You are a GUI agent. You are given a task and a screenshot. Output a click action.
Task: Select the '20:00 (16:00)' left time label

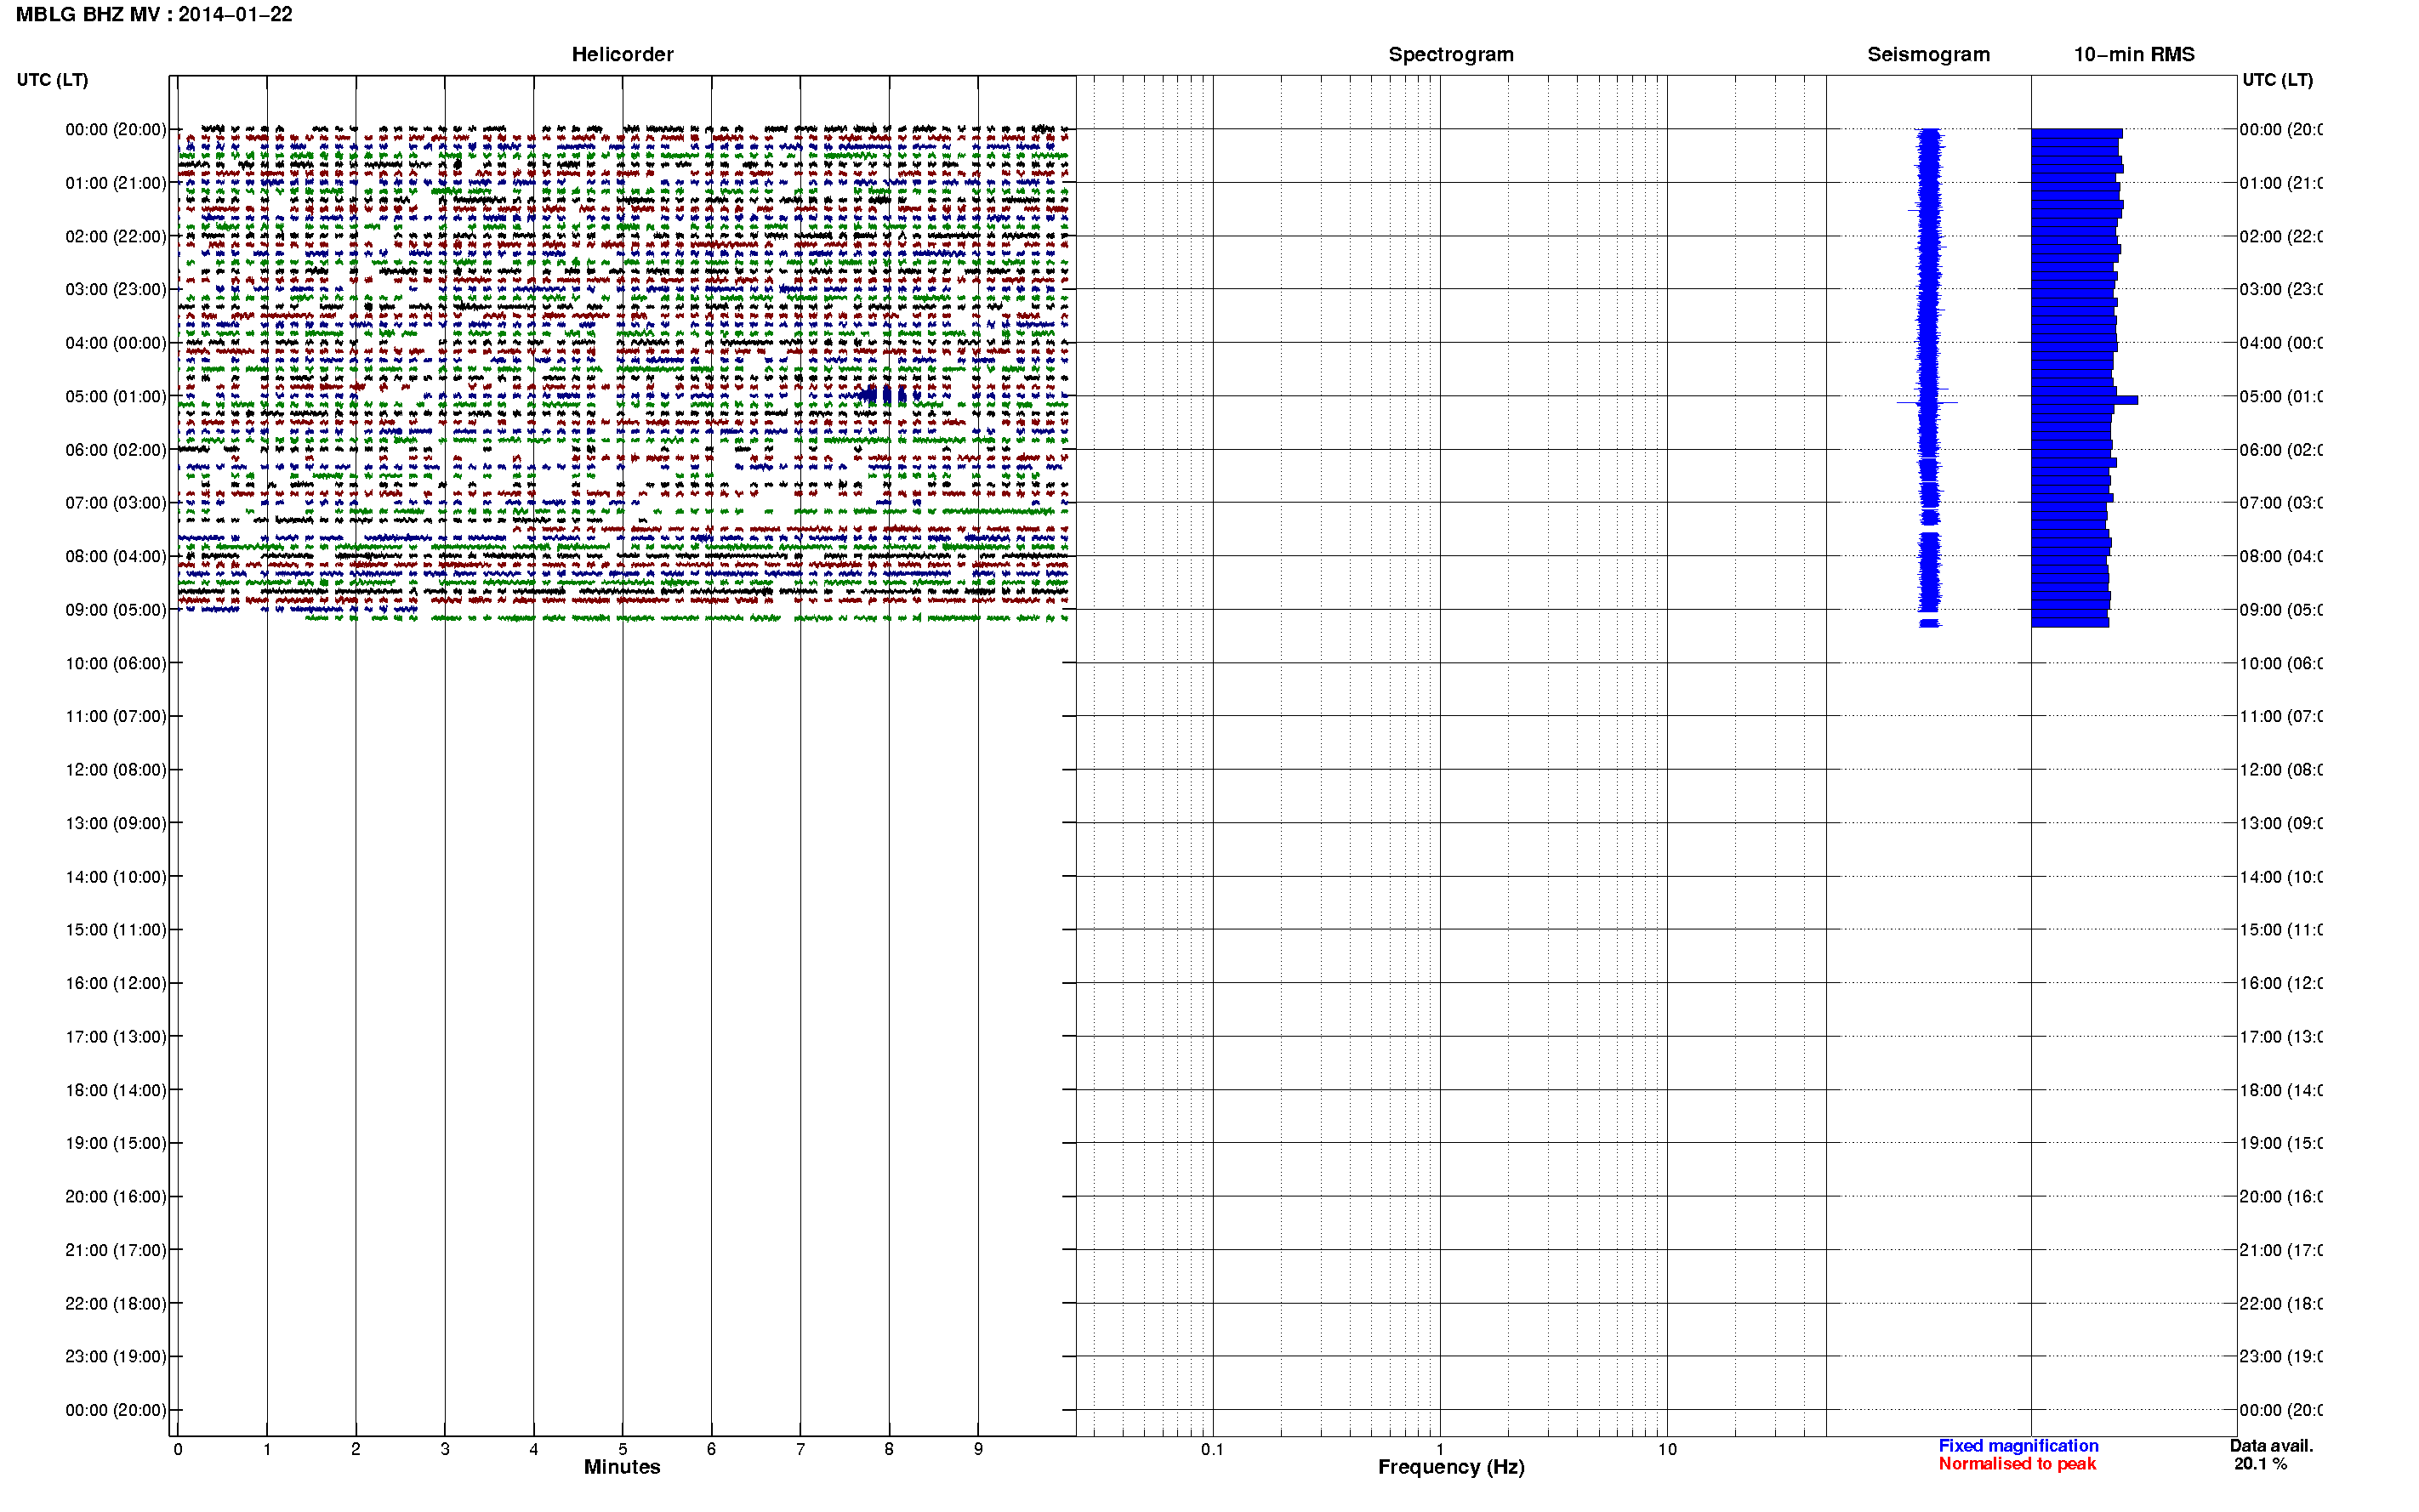(x=116, y=1197)
